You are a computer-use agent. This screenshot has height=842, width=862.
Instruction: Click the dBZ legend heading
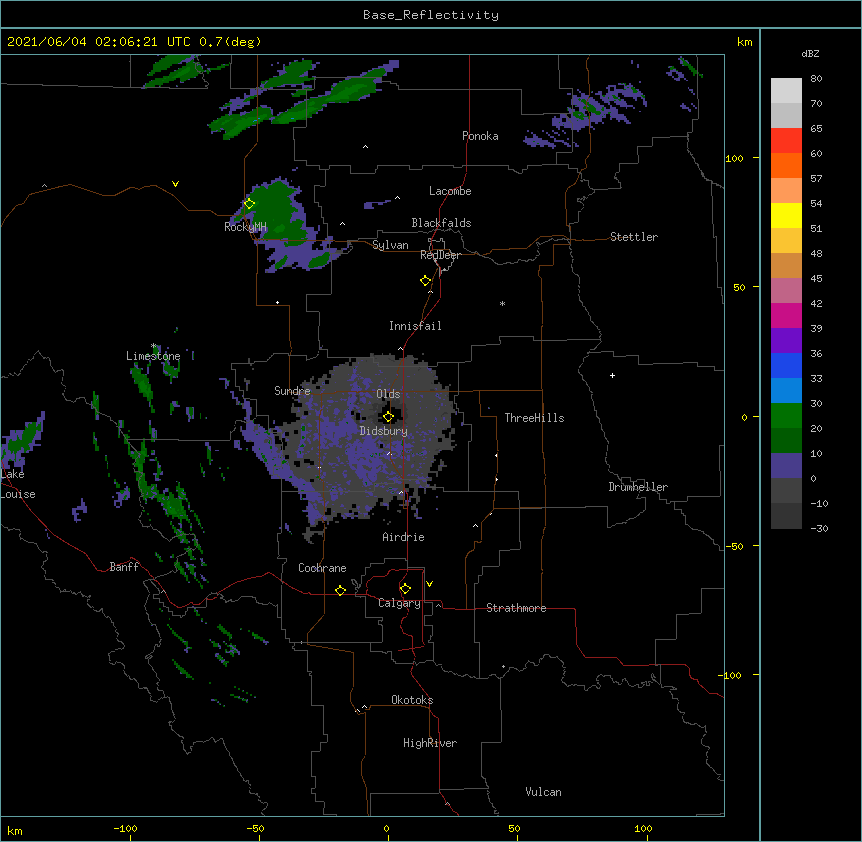810,53
